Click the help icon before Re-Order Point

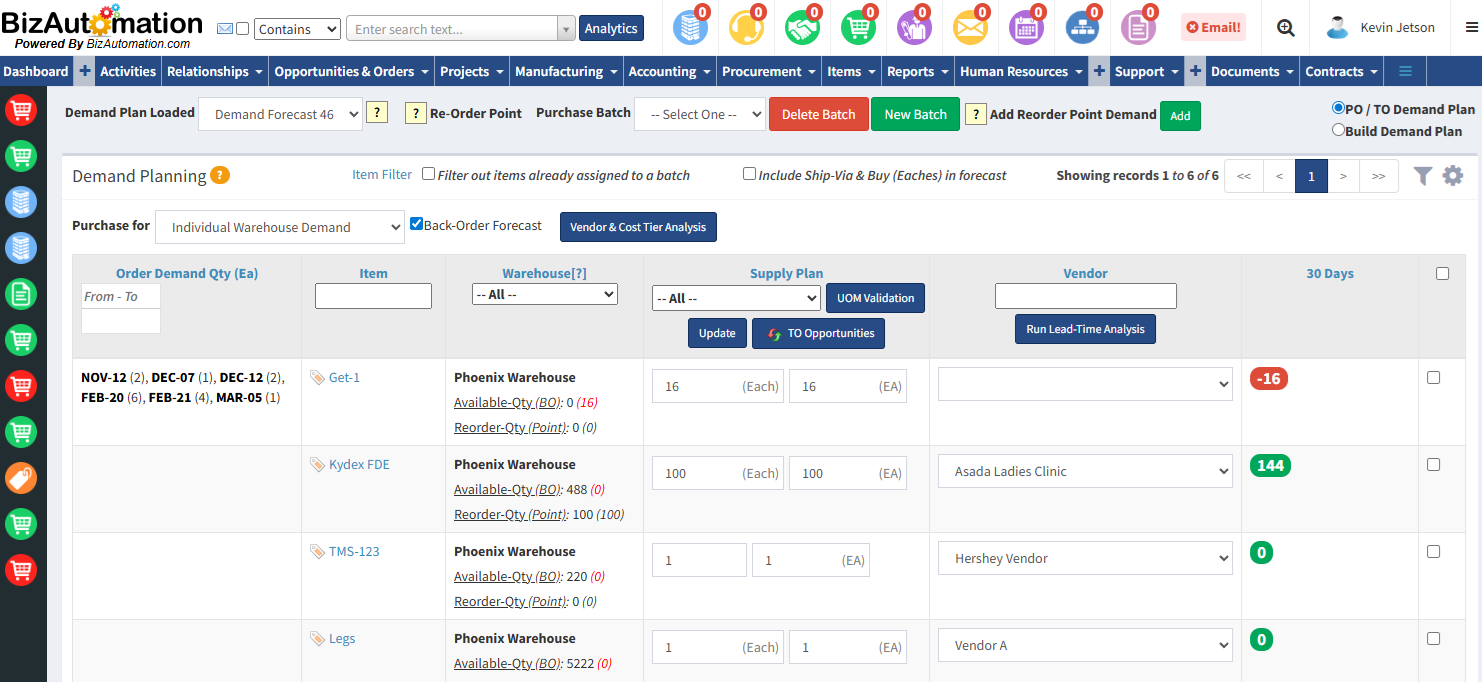pyautogui.click(x=415, y=113)
